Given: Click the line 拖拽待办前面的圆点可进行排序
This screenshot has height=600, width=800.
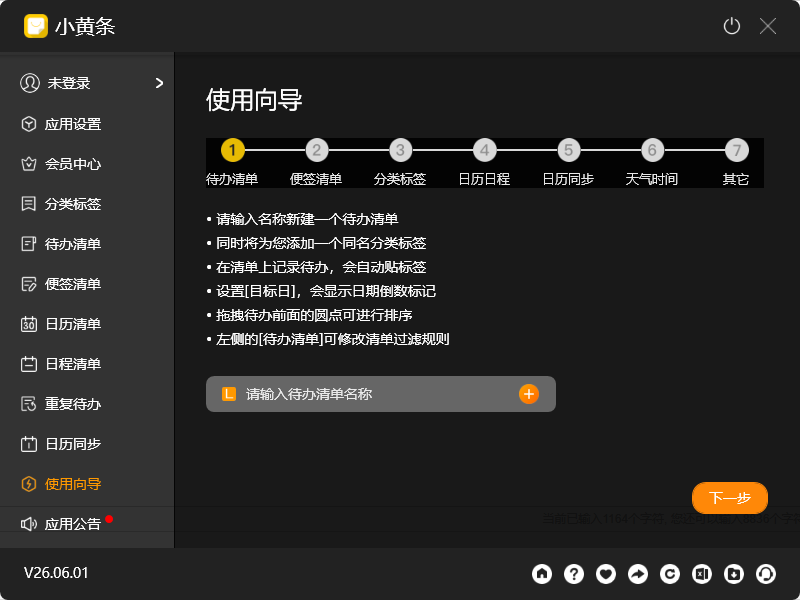Looking at the screenshot, I should click(x=314, y=315).
